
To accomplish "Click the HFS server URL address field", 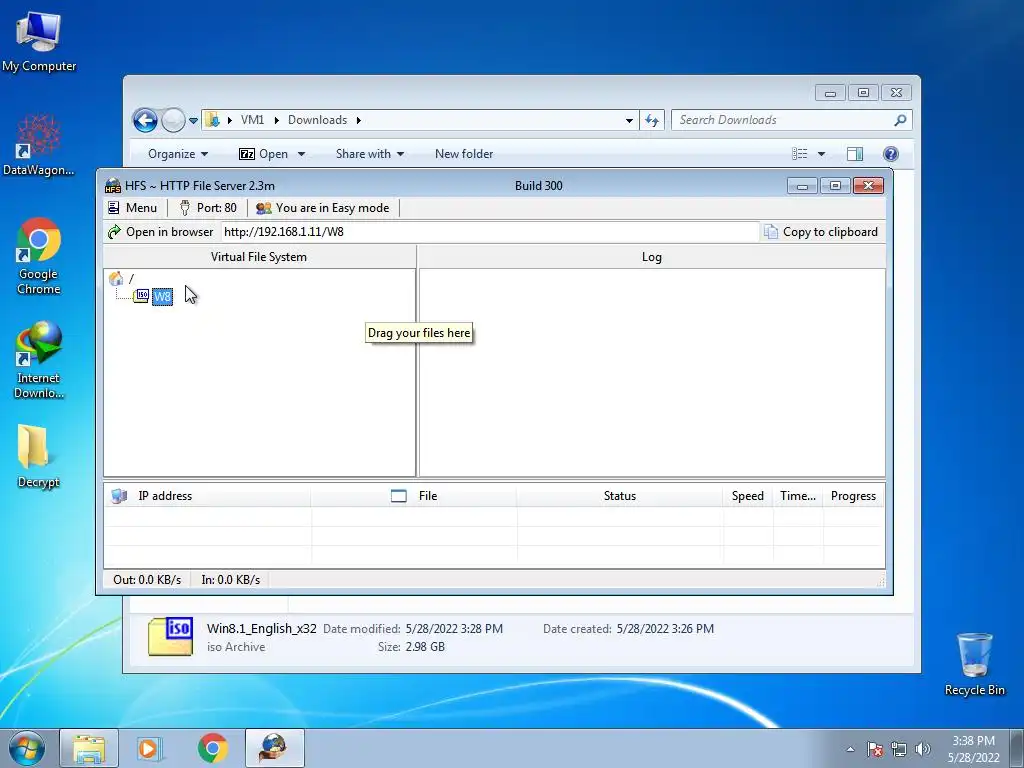I will (x=490, y=232).
